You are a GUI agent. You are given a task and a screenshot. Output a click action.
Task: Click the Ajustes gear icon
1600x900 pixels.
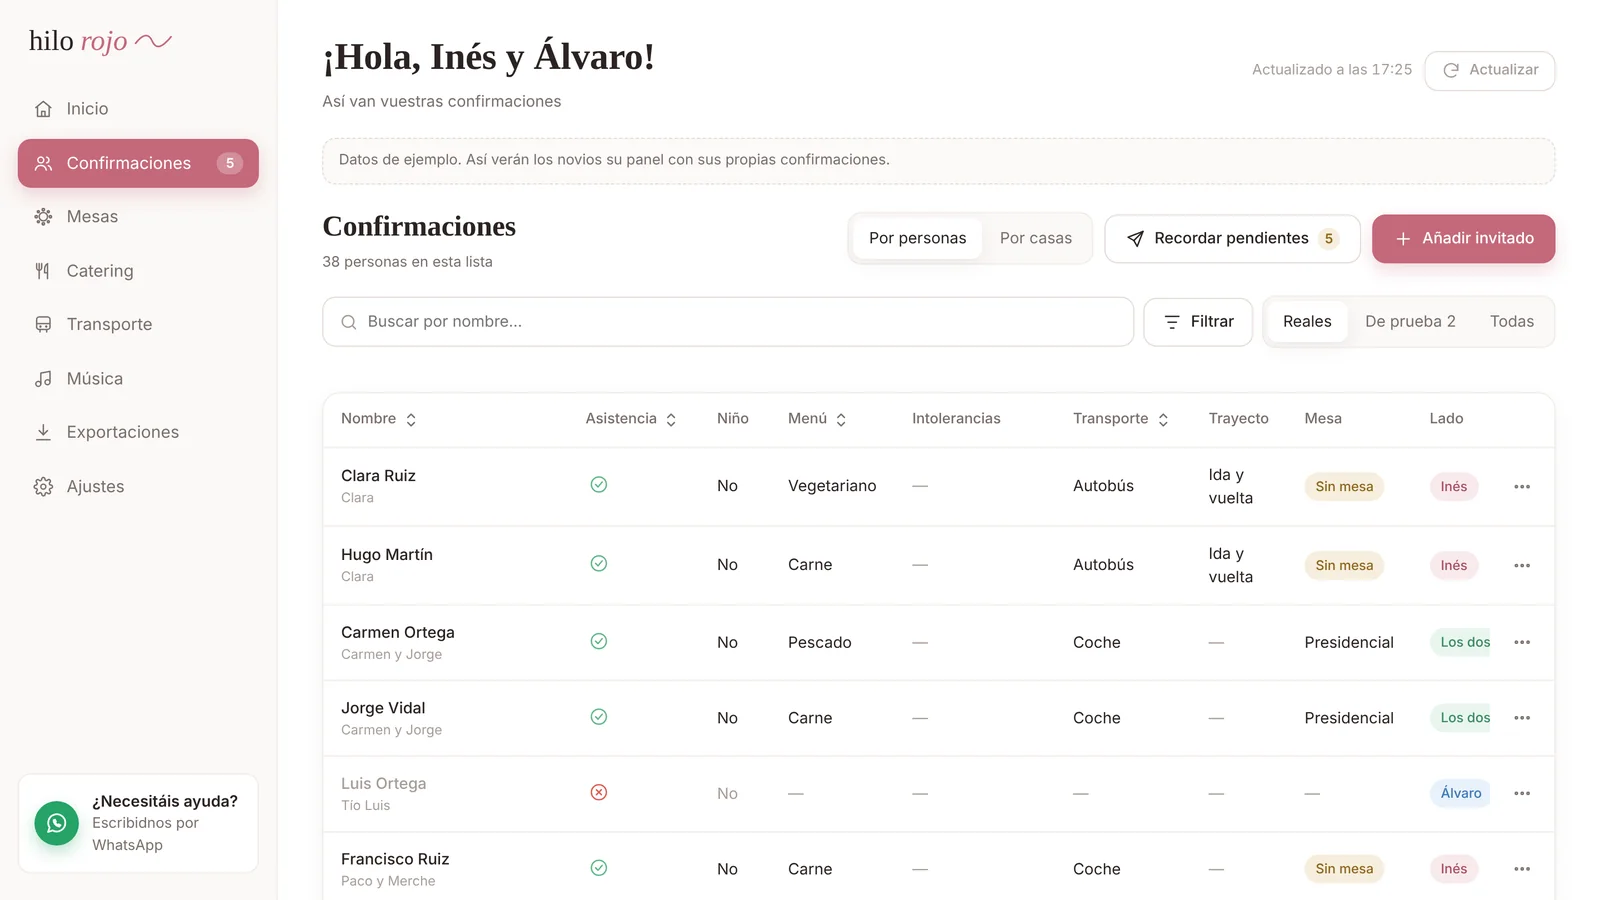[x=43, y=487]
